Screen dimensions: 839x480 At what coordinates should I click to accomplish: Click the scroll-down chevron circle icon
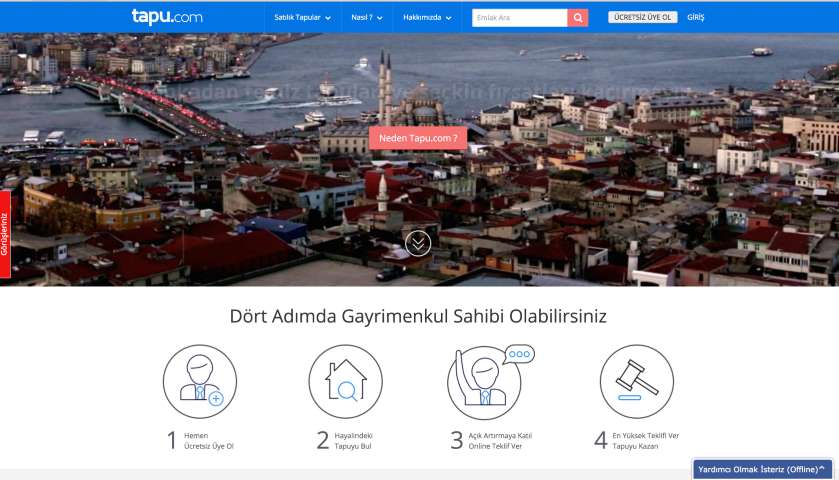coord(418,243)
